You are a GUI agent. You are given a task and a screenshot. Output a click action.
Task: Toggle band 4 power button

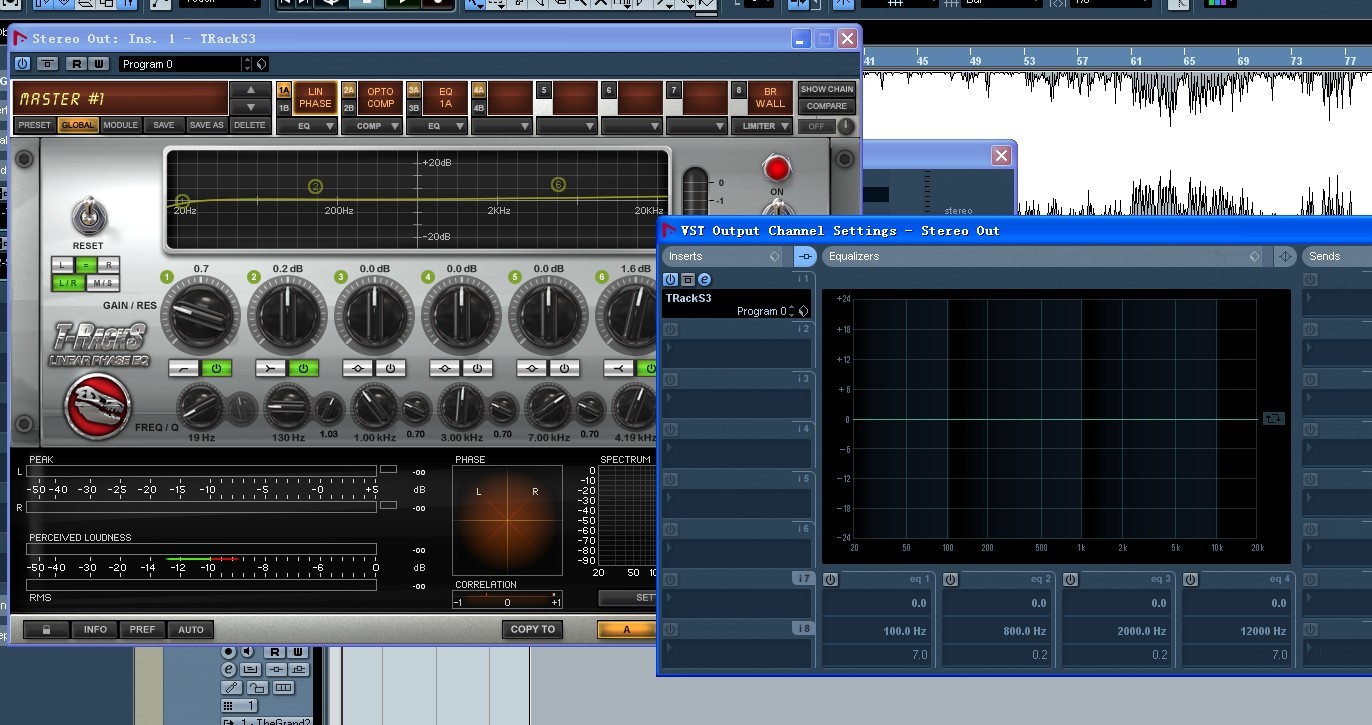[477, 368]
